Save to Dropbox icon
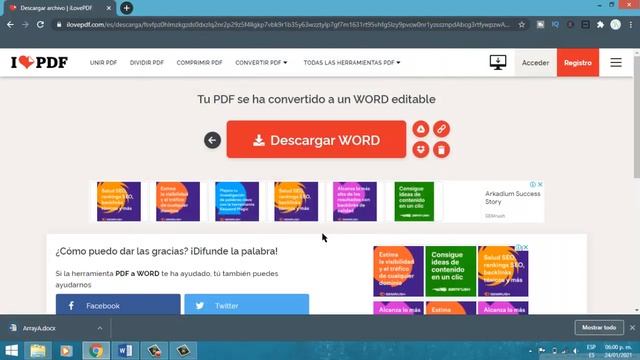Viewport: 640px width, 360px height. [x=420, y=150]
